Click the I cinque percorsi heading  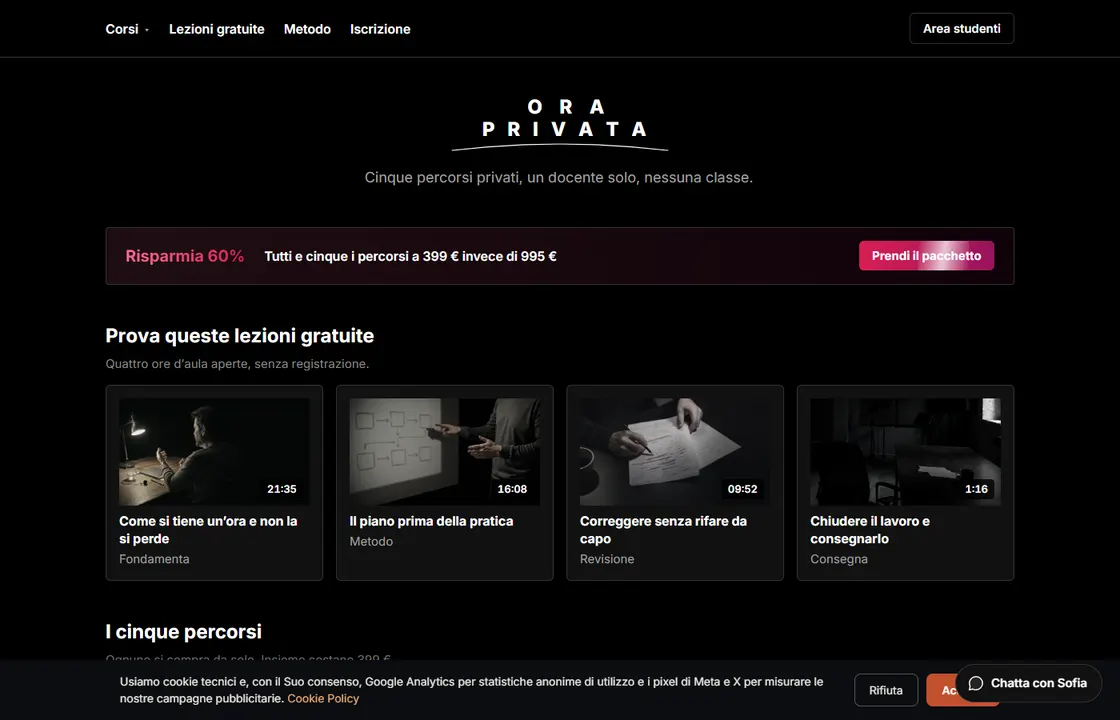pos(184,631)
